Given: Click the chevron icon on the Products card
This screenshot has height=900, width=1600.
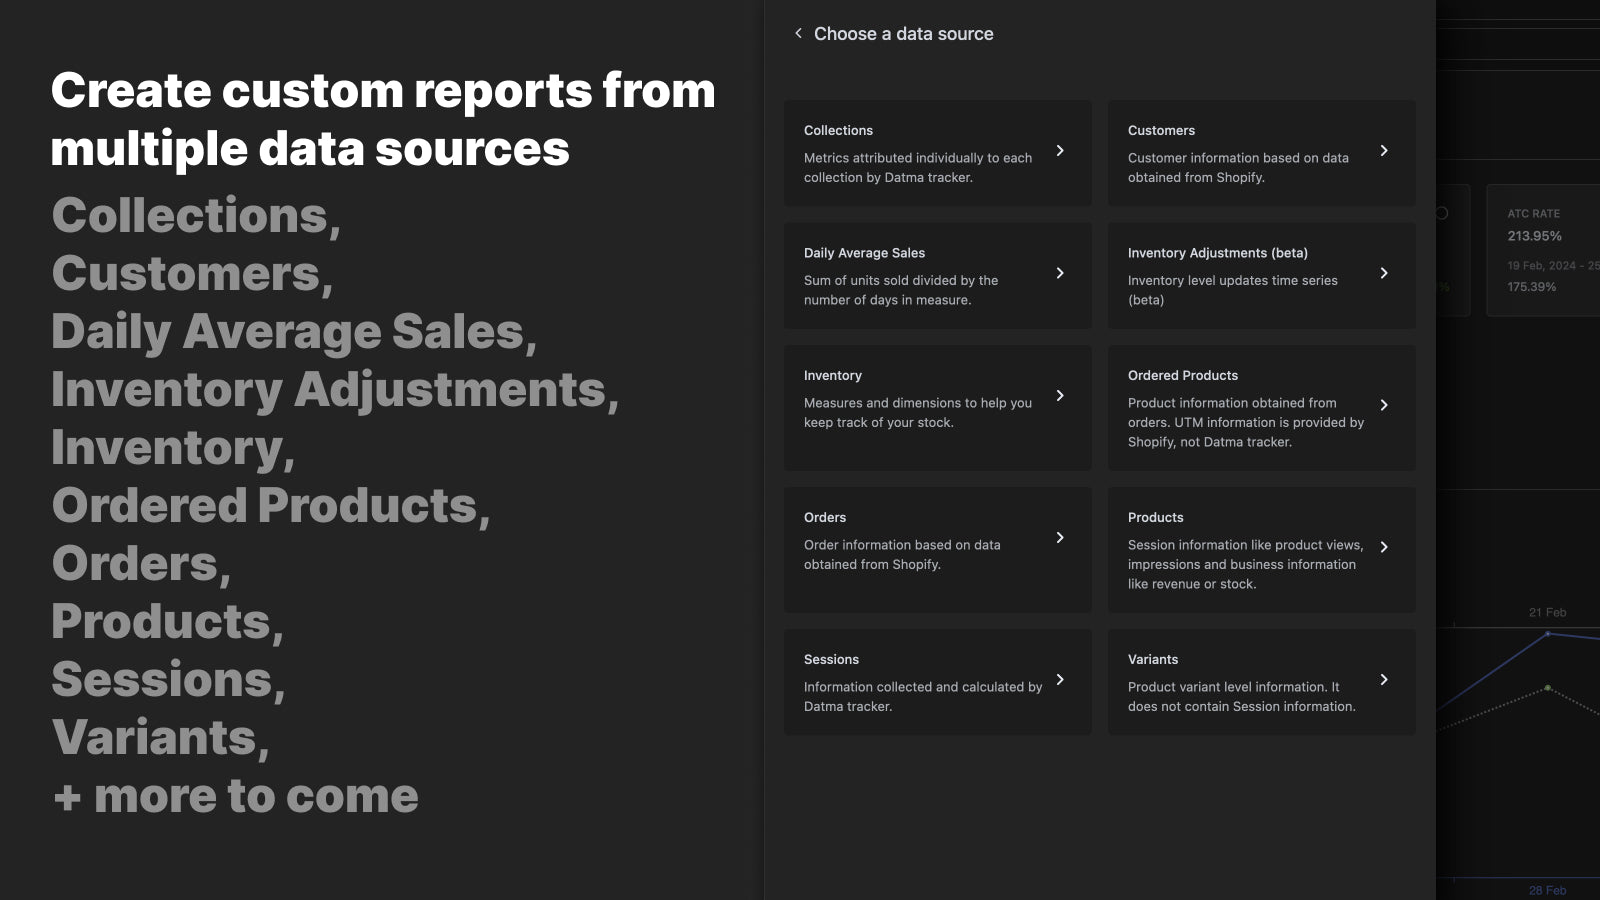Looking at the screenshot, I should coord(1386,547).
